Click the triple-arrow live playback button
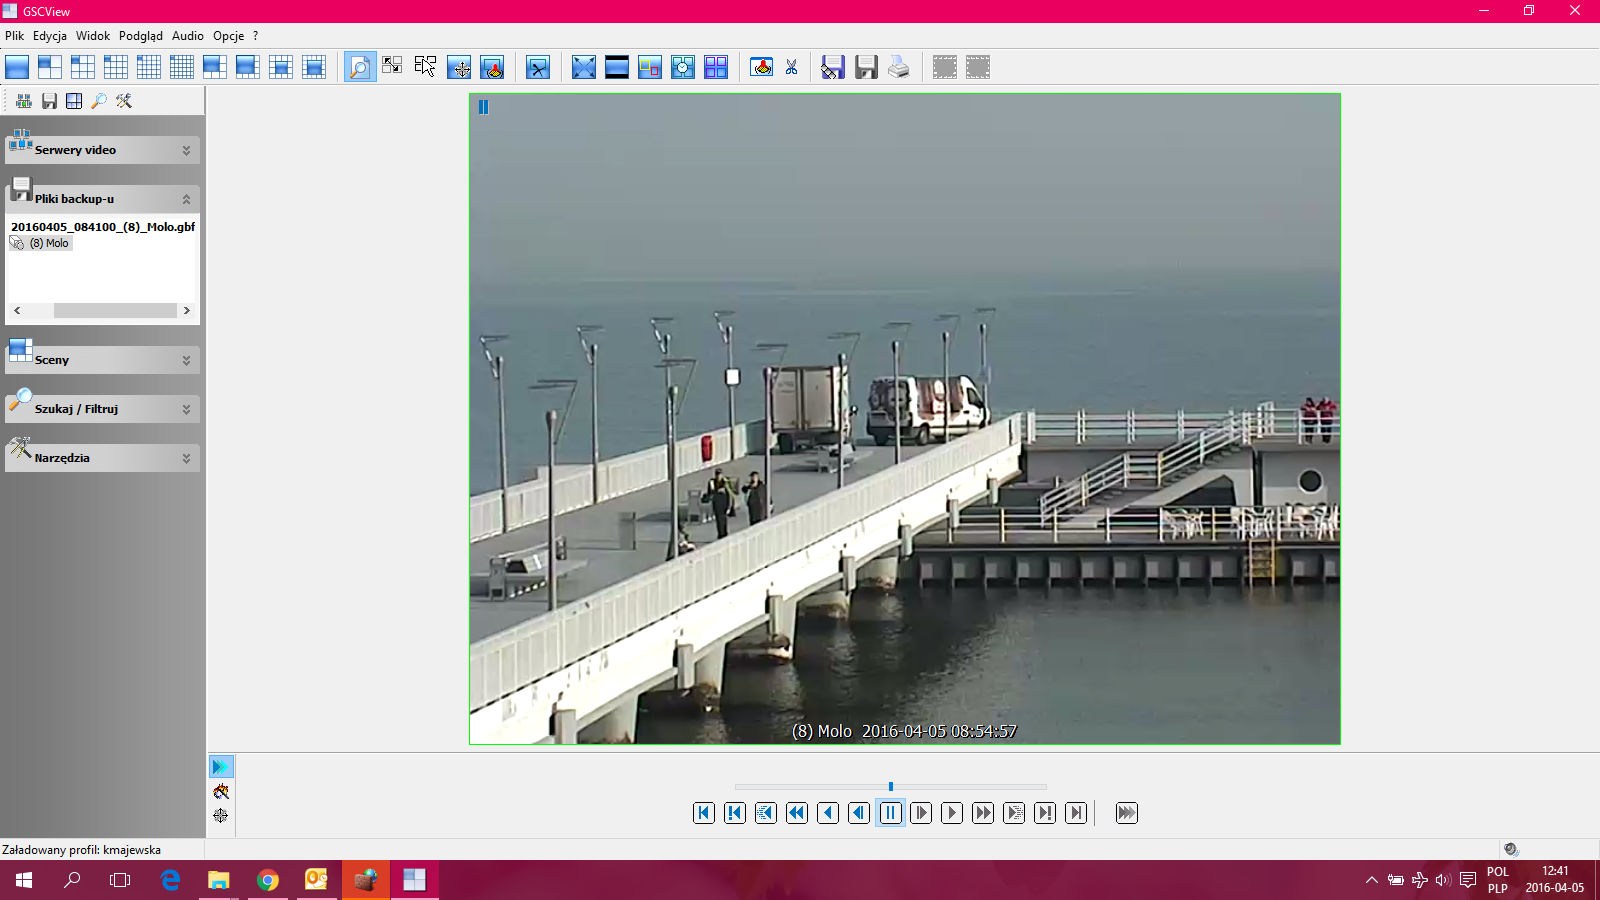 tap(1127, 813)
